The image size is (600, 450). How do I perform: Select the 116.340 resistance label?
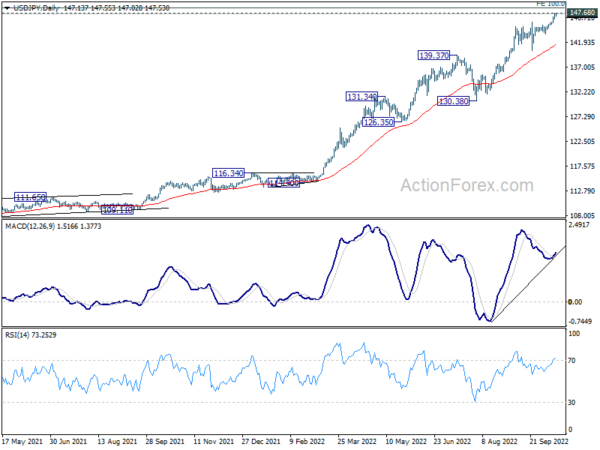[228, 173]
